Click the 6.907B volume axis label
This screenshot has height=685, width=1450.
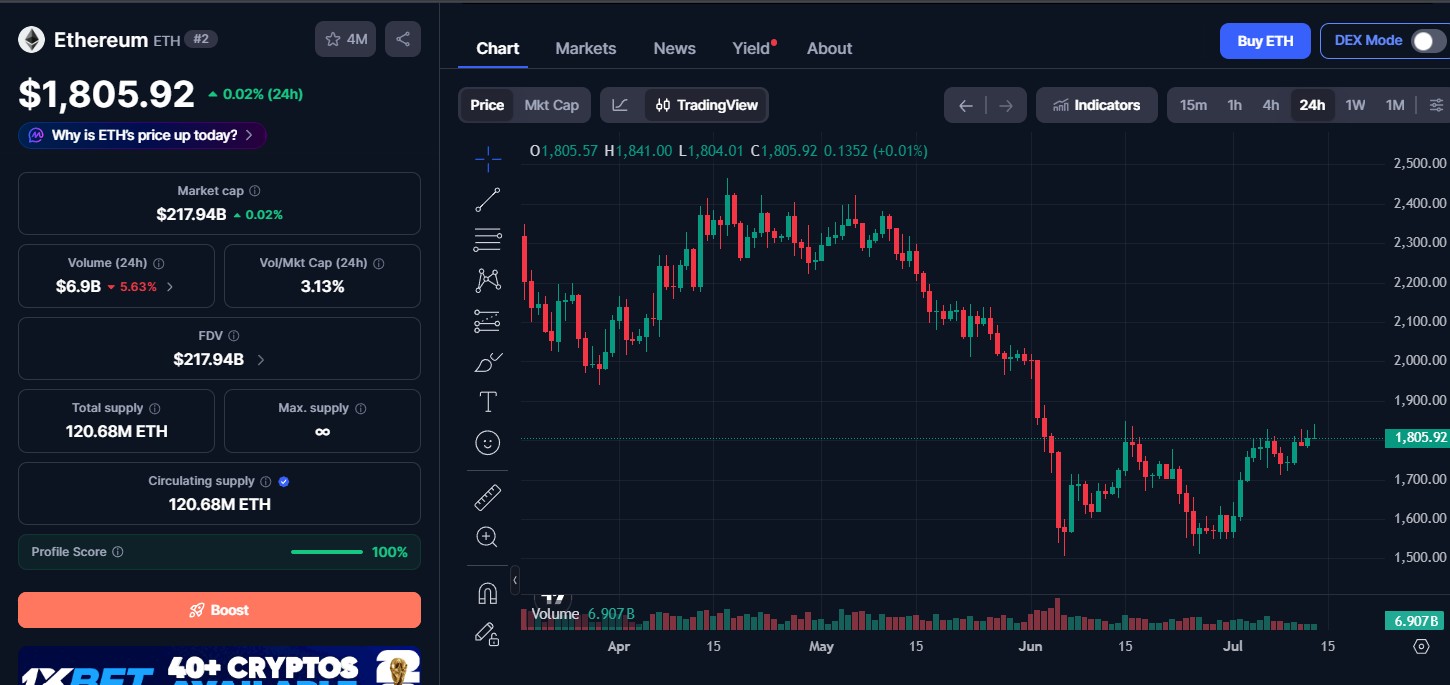(1416, 621)
